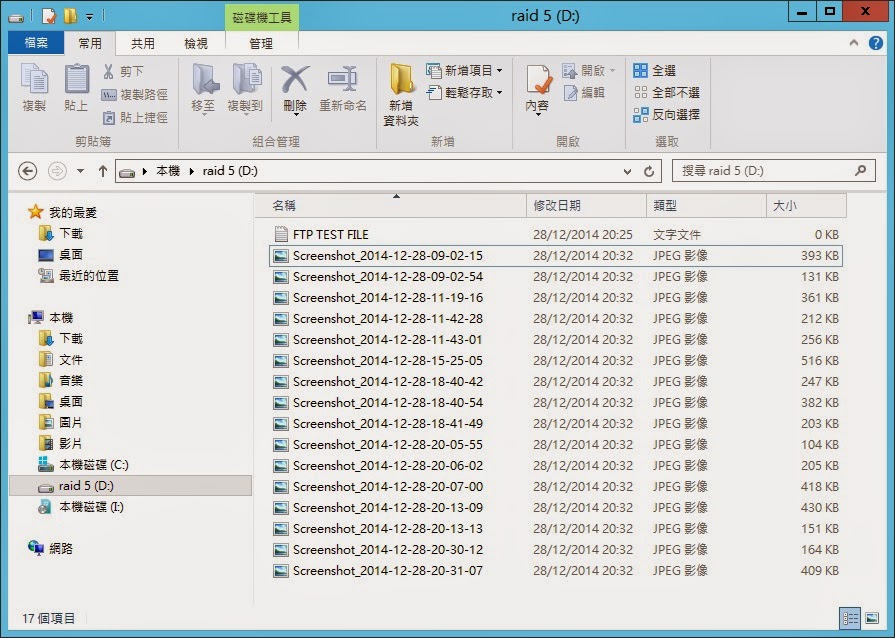The image size is (895, 638).
Task: Open the Help question mark icon
Action: click(x=876, y=43)
